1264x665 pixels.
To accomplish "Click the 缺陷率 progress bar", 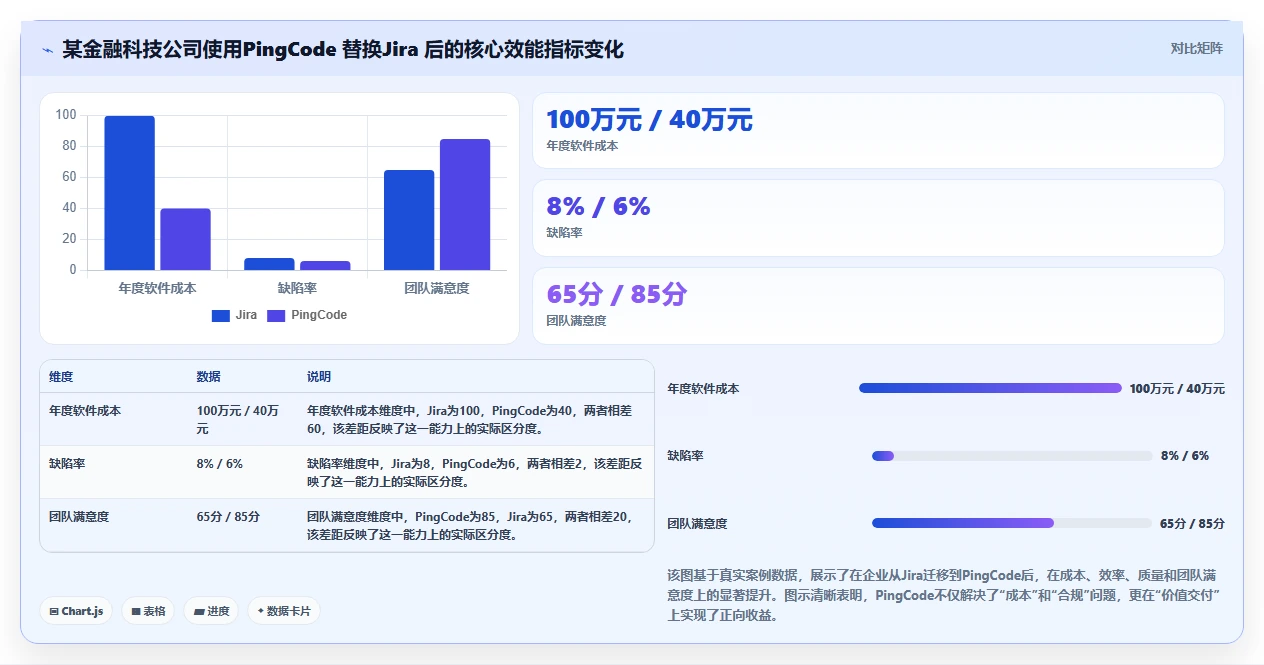I will click(1012, 456).
